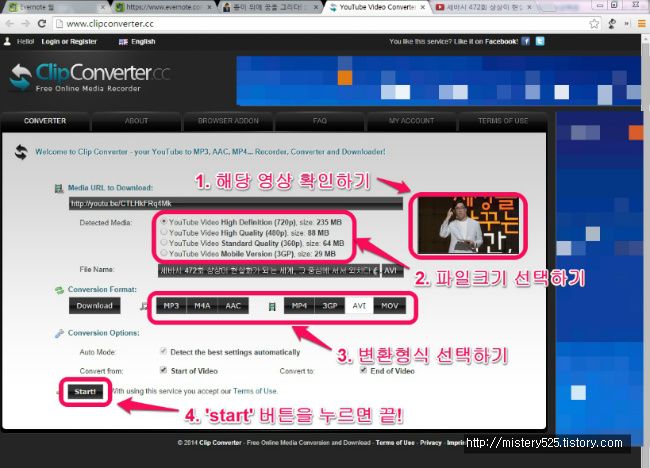Screen dimensions: 650x468
Task: Choose MP3 conversion format
Action: [x=171, y=306]
